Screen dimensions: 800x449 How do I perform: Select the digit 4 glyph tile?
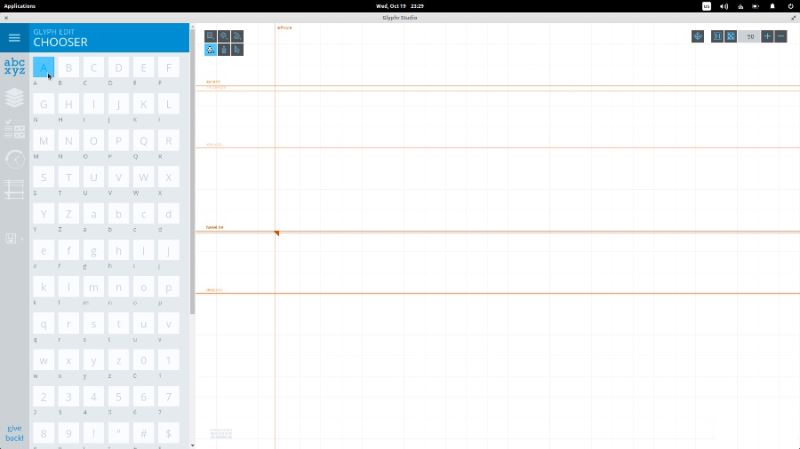coord(93,397)
